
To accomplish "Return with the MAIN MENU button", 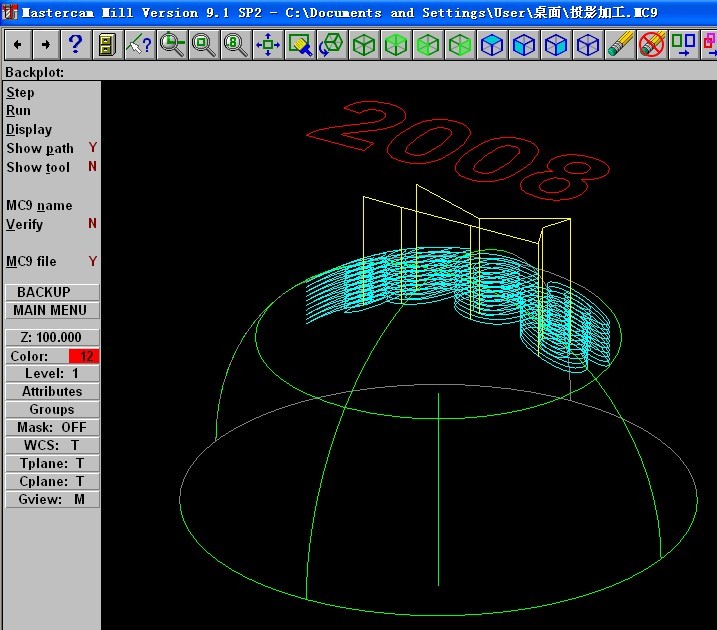I will (52, 310).
